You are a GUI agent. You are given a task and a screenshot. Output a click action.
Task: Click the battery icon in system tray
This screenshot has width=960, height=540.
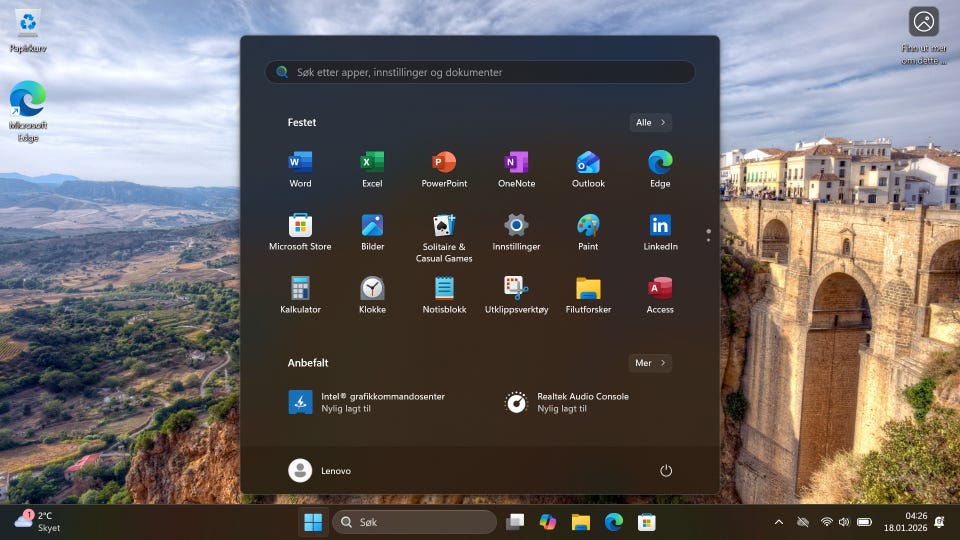click(864, 522)
